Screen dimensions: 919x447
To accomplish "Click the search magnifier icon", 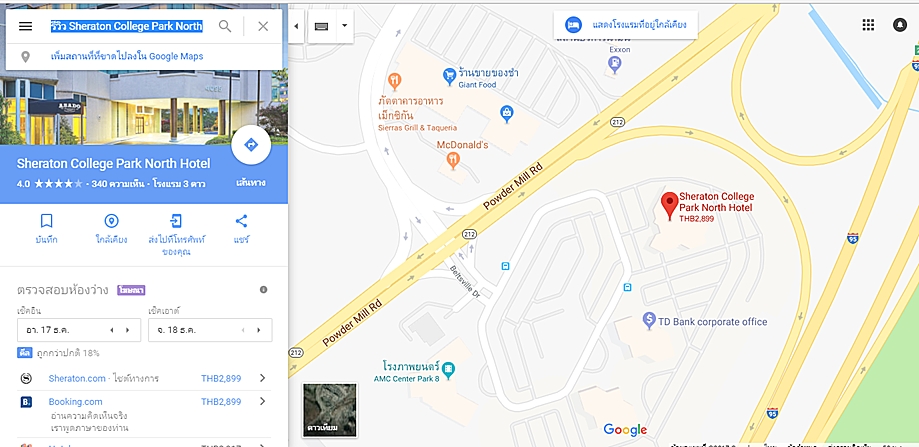I will [x=225, y=26].
